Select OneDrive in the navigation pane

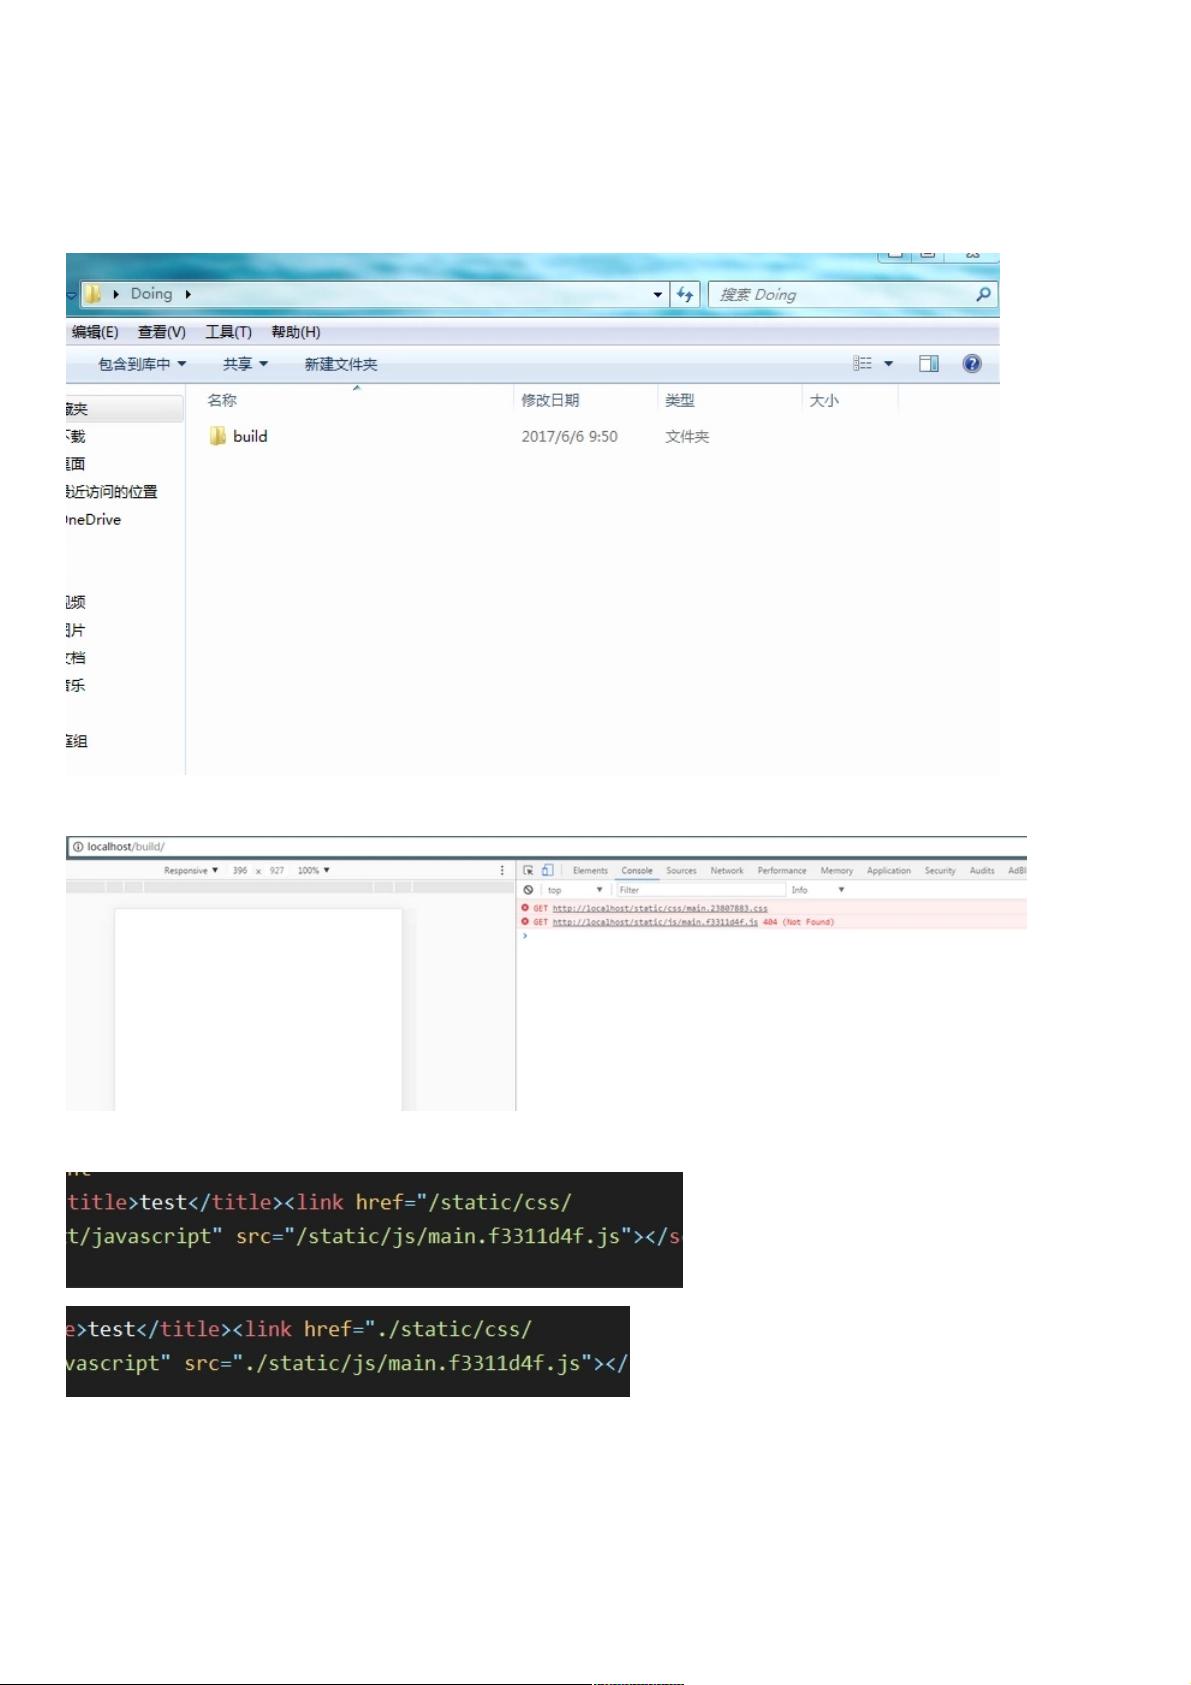coord(93,520)
